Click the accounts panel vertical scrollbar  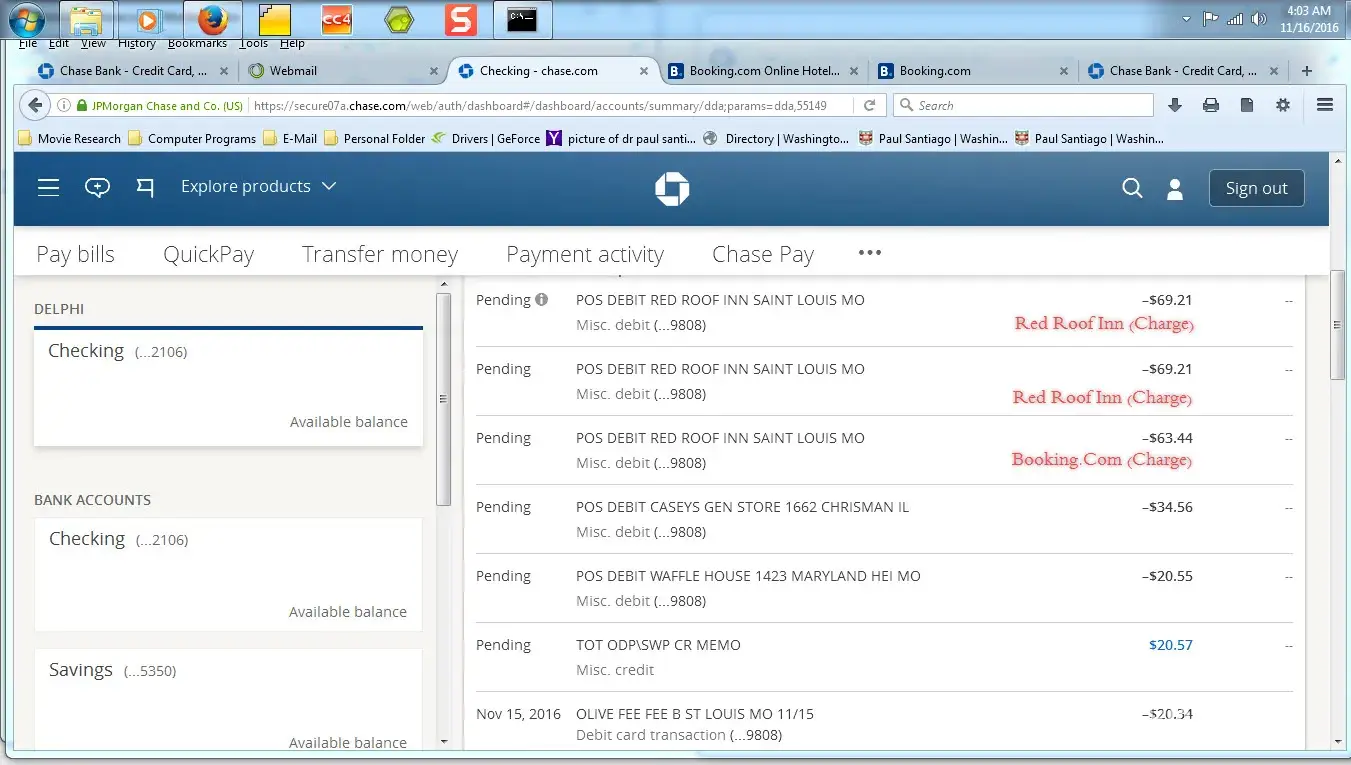(x=444, y=400)
